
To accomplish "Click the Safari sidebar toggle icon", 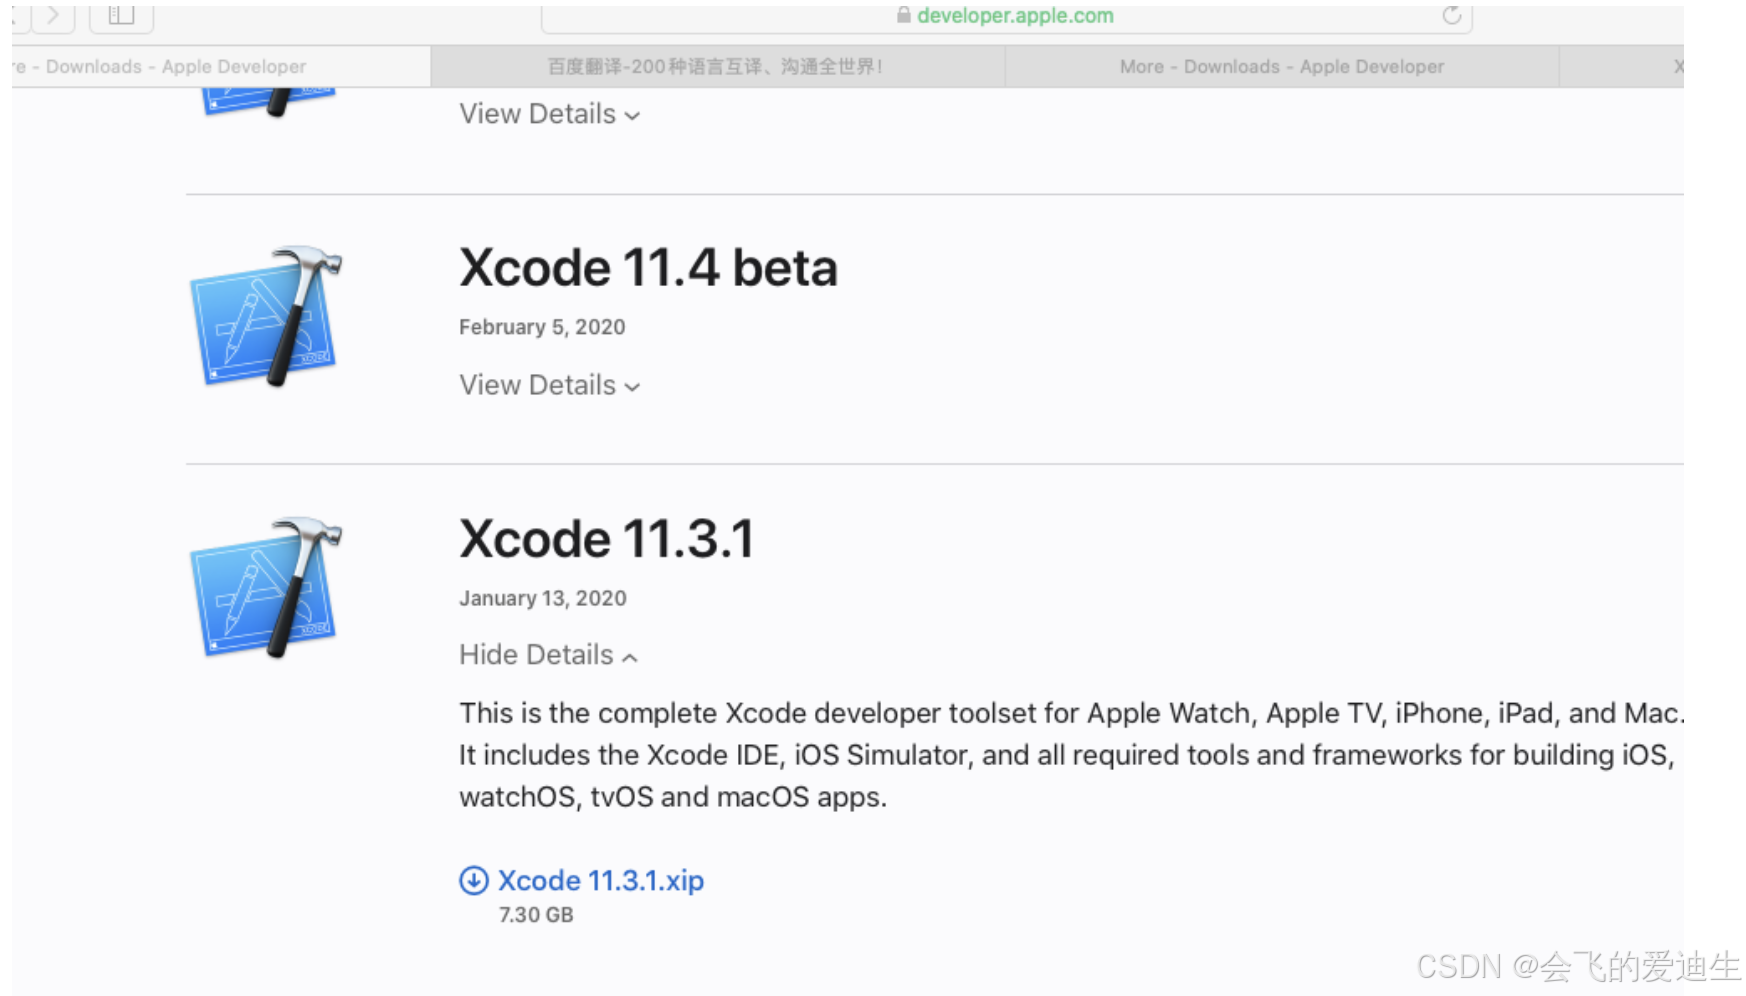I will pos(121,15).
